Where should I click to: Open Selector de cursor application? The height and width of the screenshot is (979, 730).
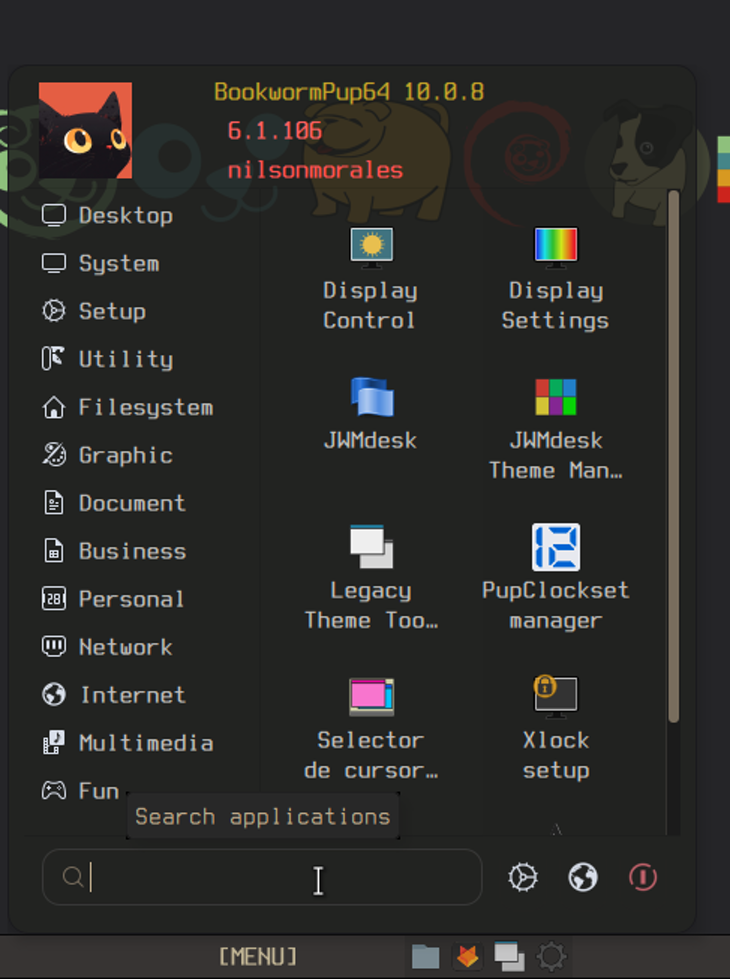(370, 728)
